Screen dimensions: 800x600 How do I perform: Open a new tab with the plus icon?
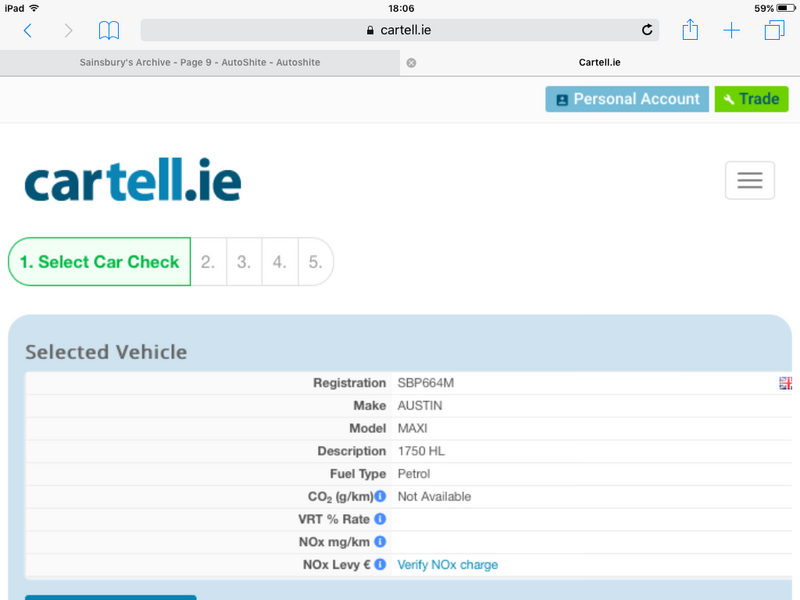click(732, 30)
